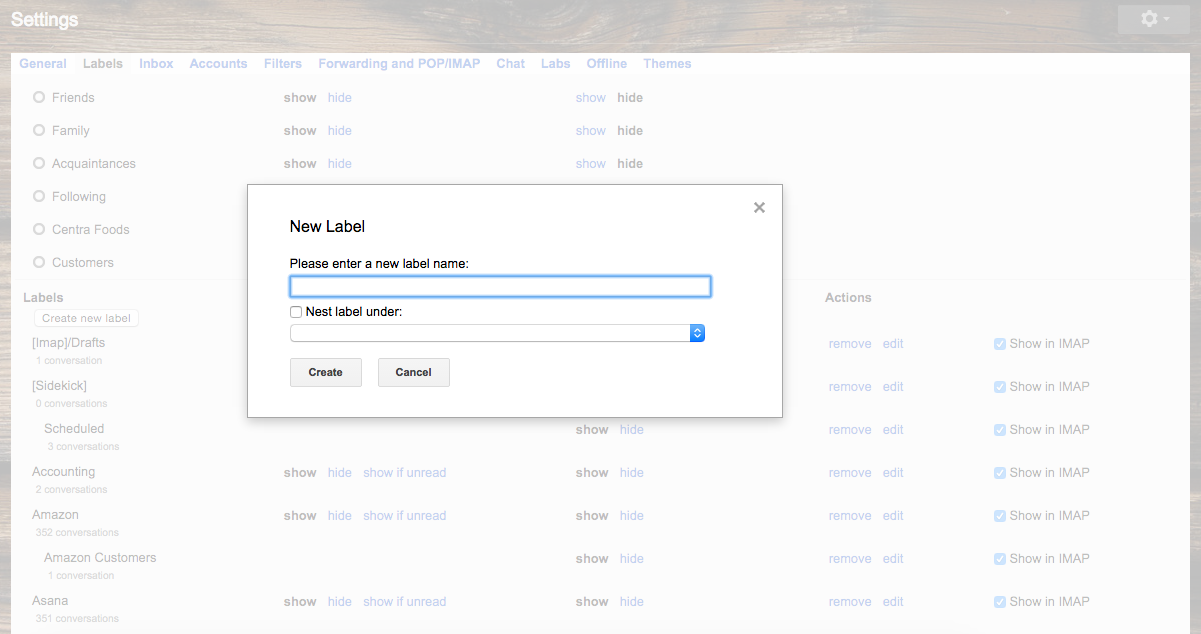Edit the Amazon Customers label
This screenshot has width=1201, height=634.
[893, 558]
